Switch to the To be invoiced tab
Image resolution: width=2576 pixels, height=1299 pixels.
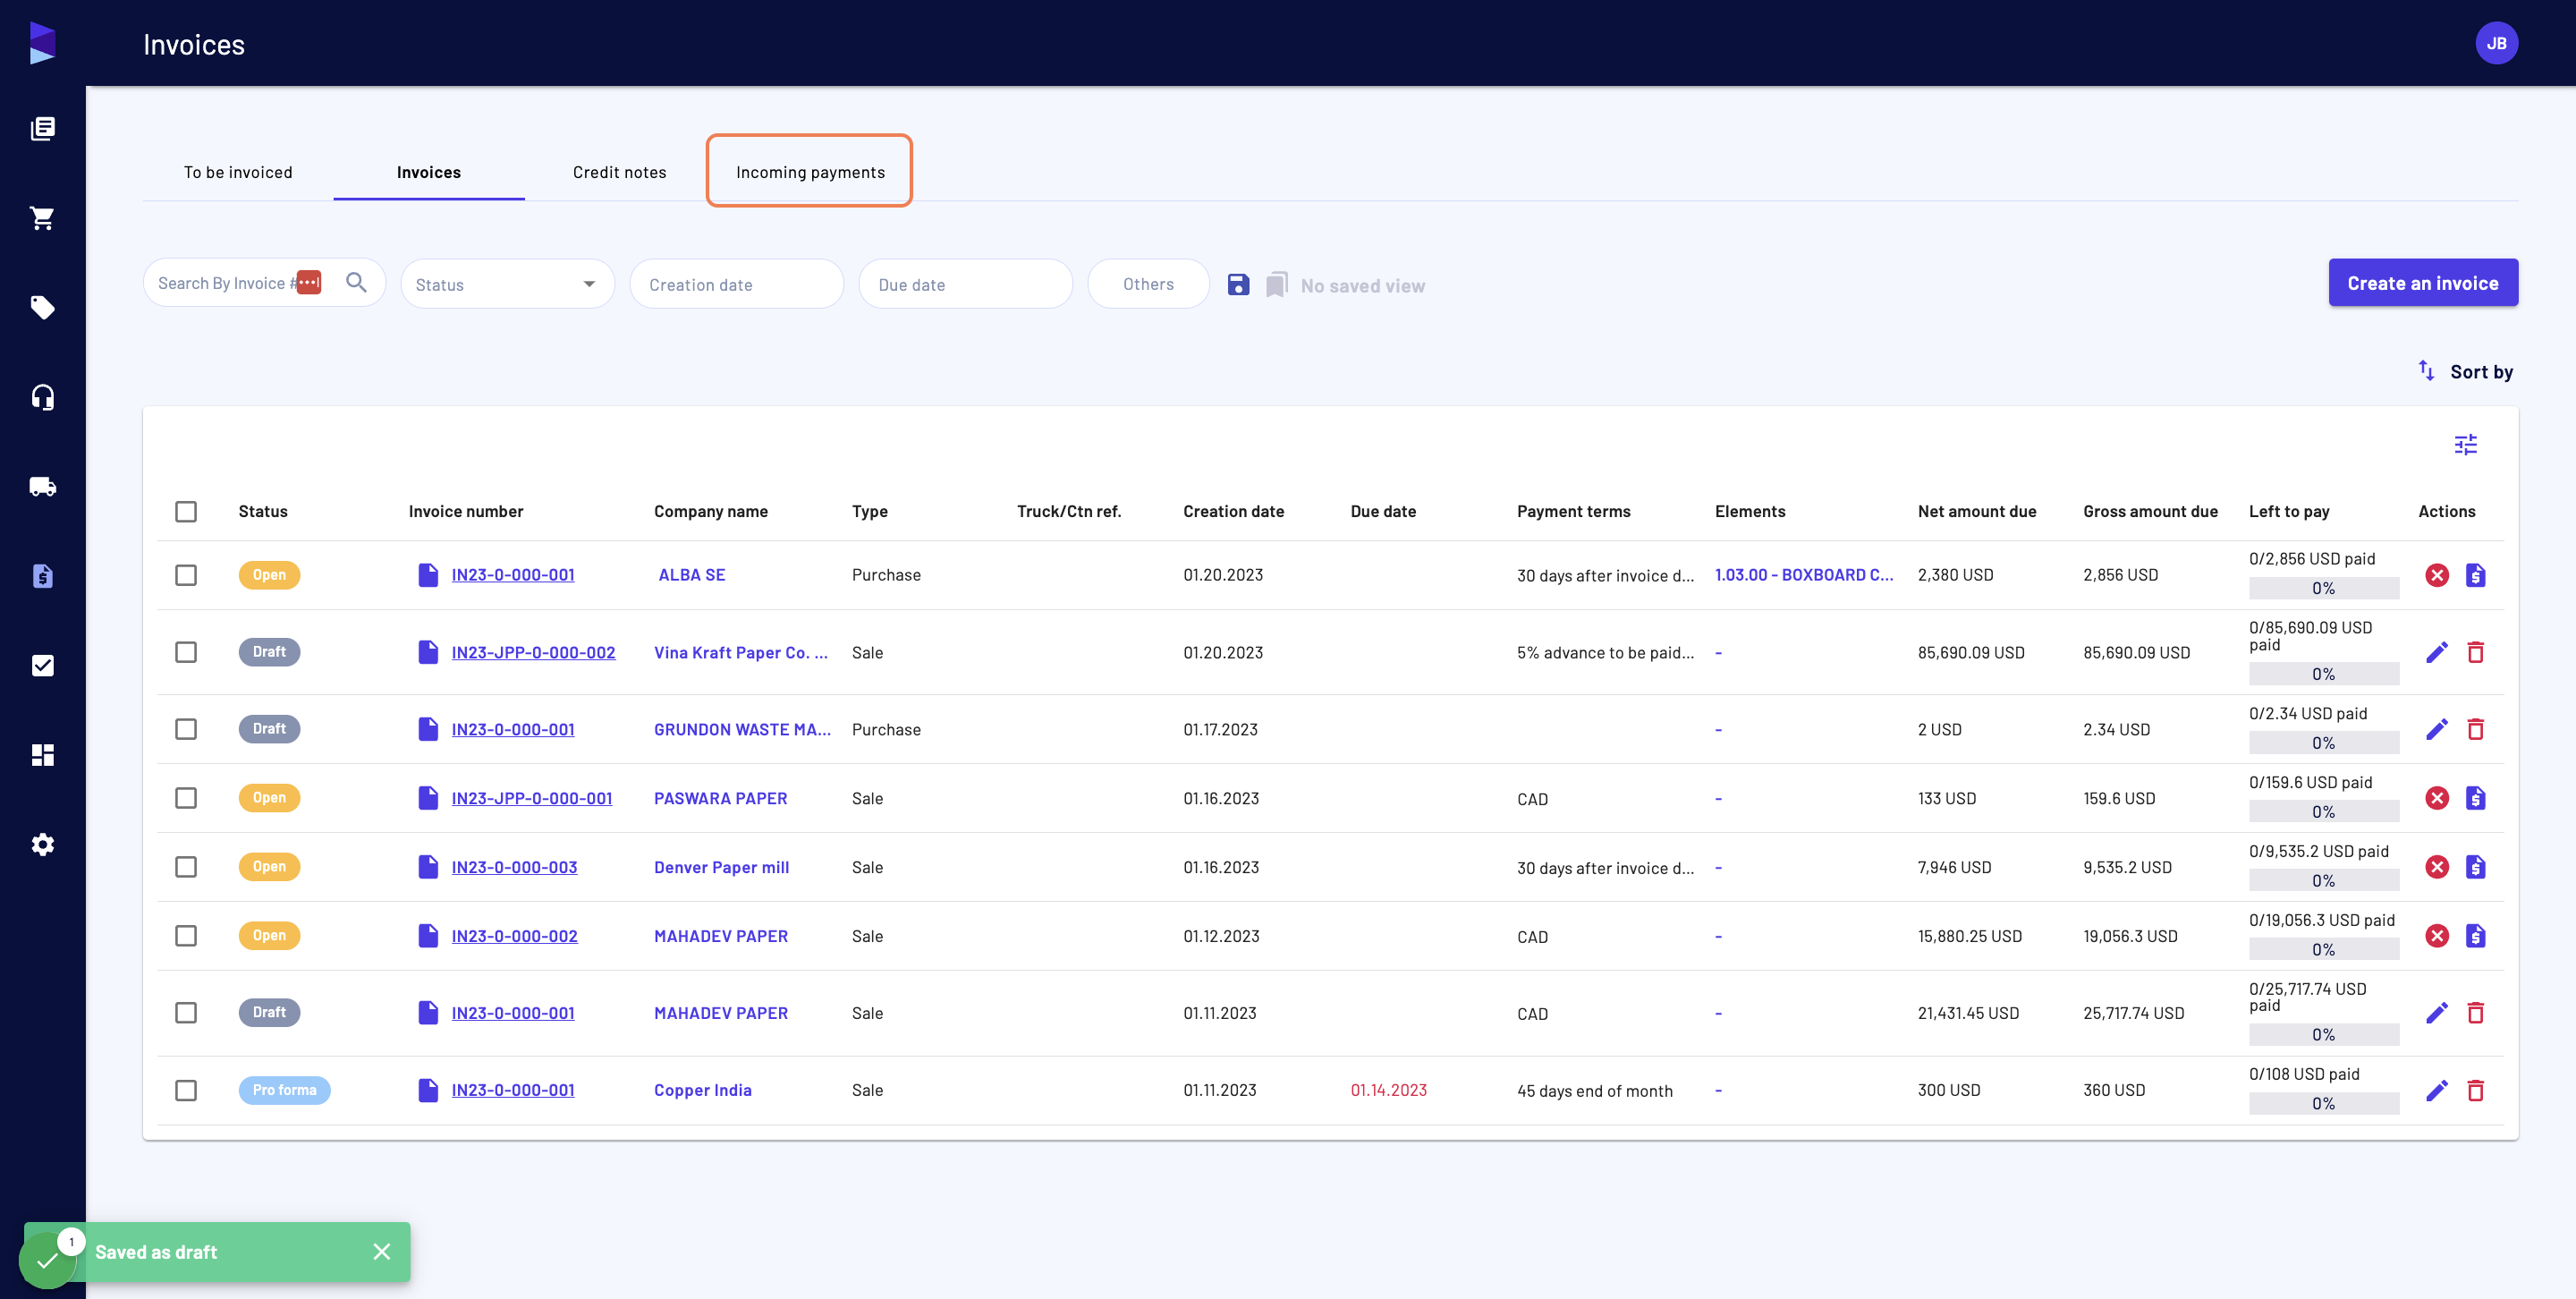[x=238, y=172]
